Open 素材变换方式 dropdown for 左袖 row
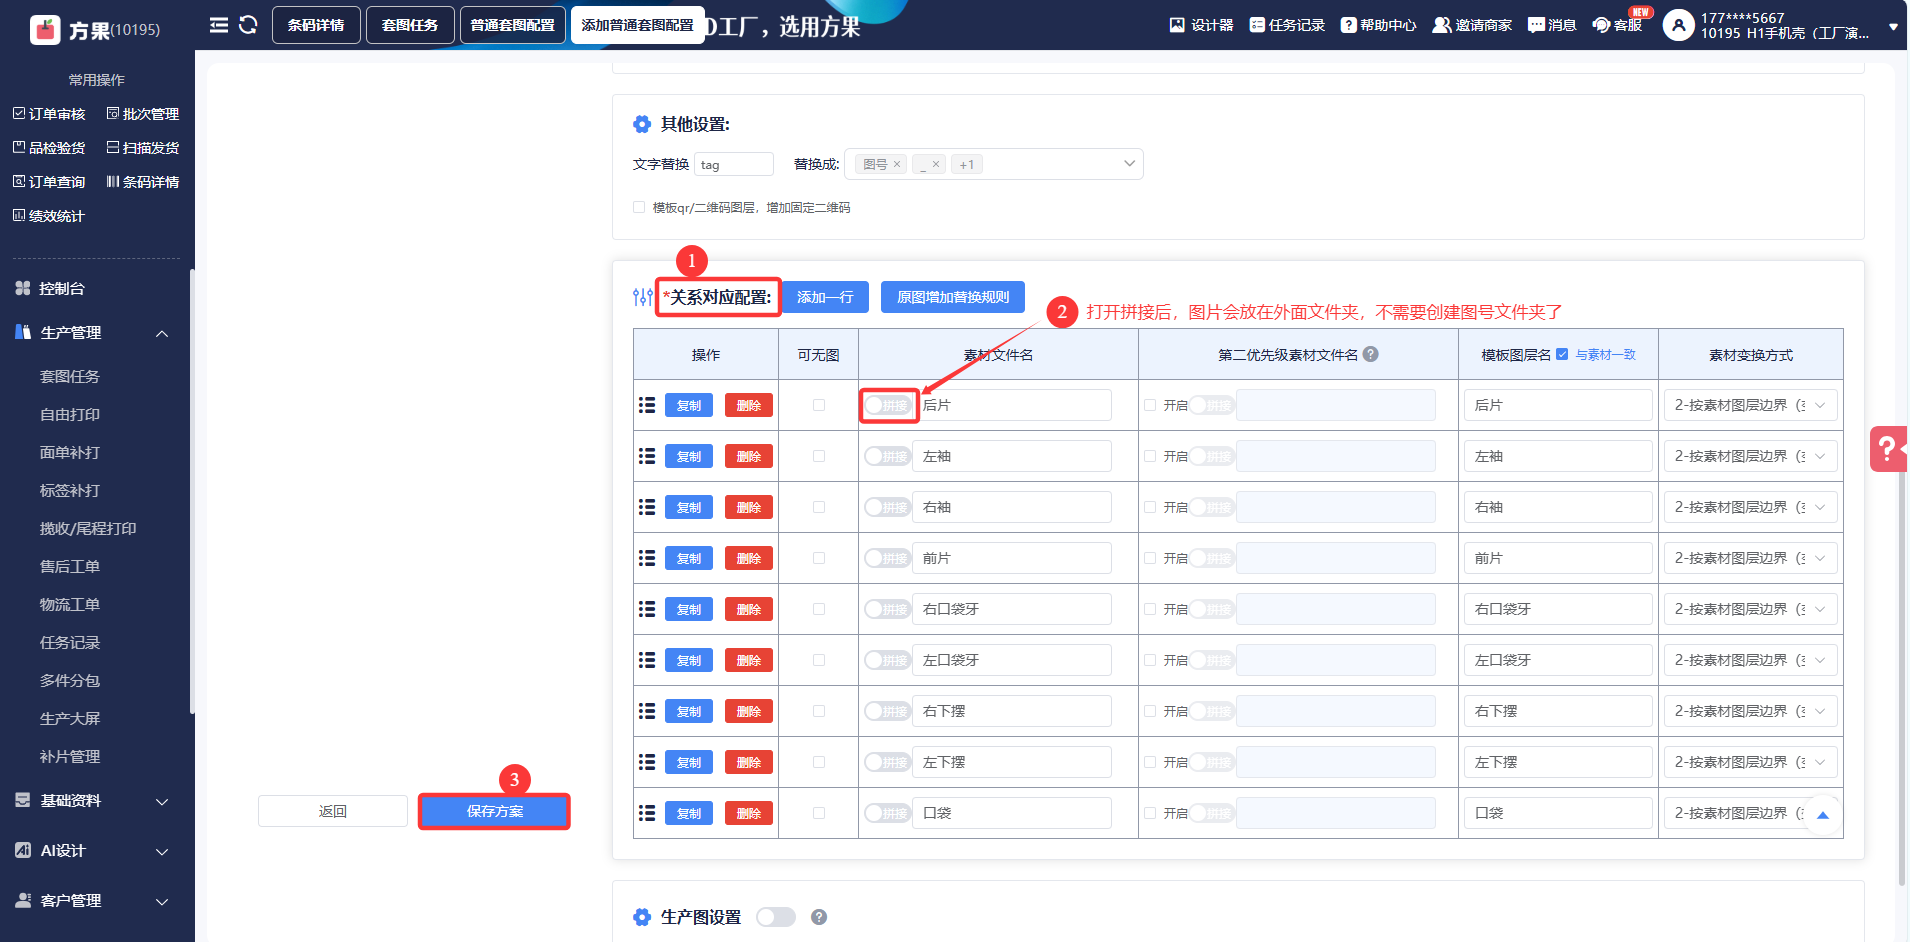The image size is (1910, 942). (1751, 456)
